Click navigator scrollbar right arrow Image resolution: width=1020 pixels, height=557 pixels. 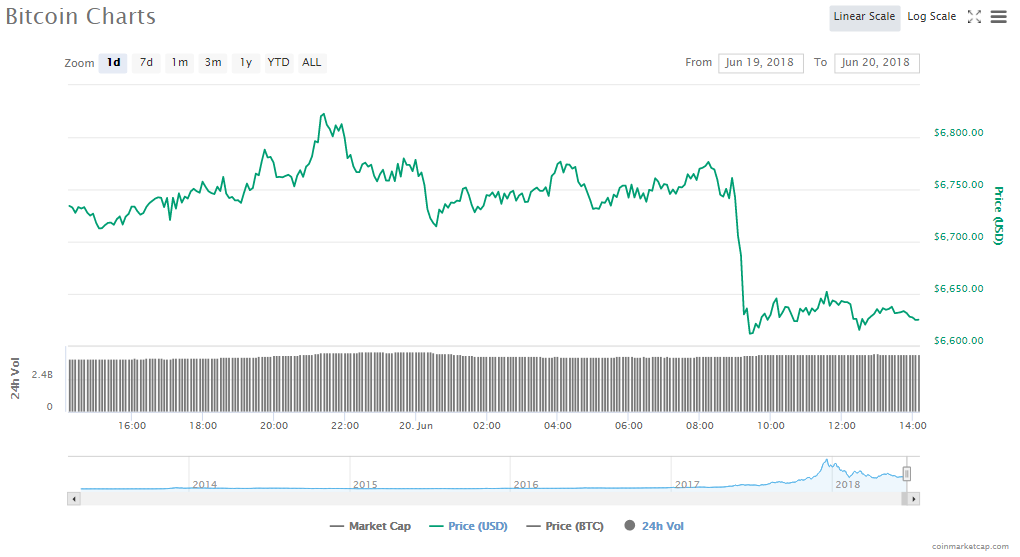click(x=914, y=498)
